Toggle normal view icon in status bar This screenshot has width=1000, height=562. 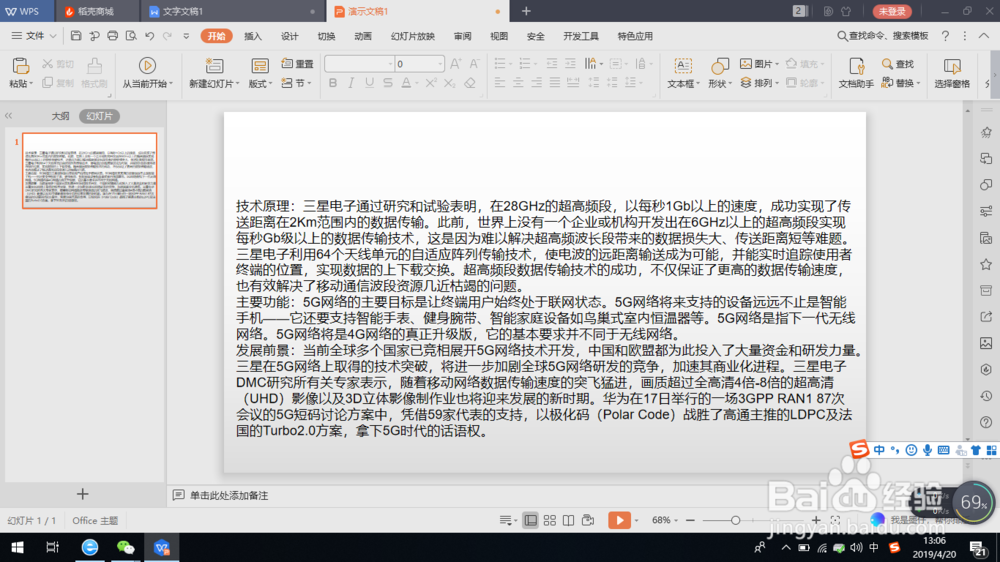(531, 521)
